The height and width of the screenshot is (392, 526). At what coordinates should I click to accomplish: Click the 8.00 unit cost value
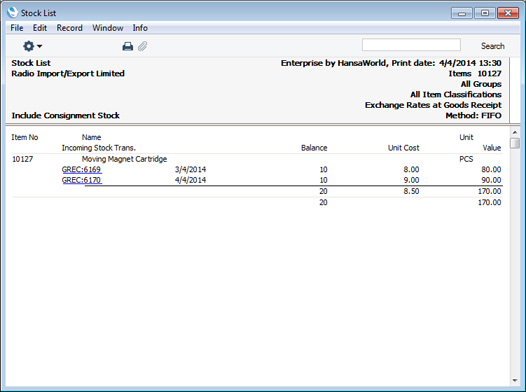(411, 170)
